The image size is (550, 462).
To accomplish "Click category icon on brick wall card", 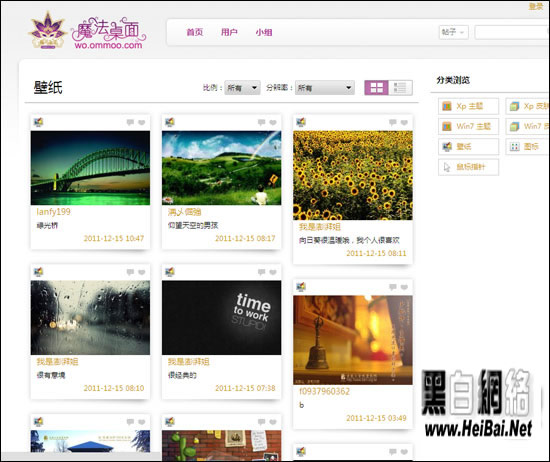I will click(170, 422).
